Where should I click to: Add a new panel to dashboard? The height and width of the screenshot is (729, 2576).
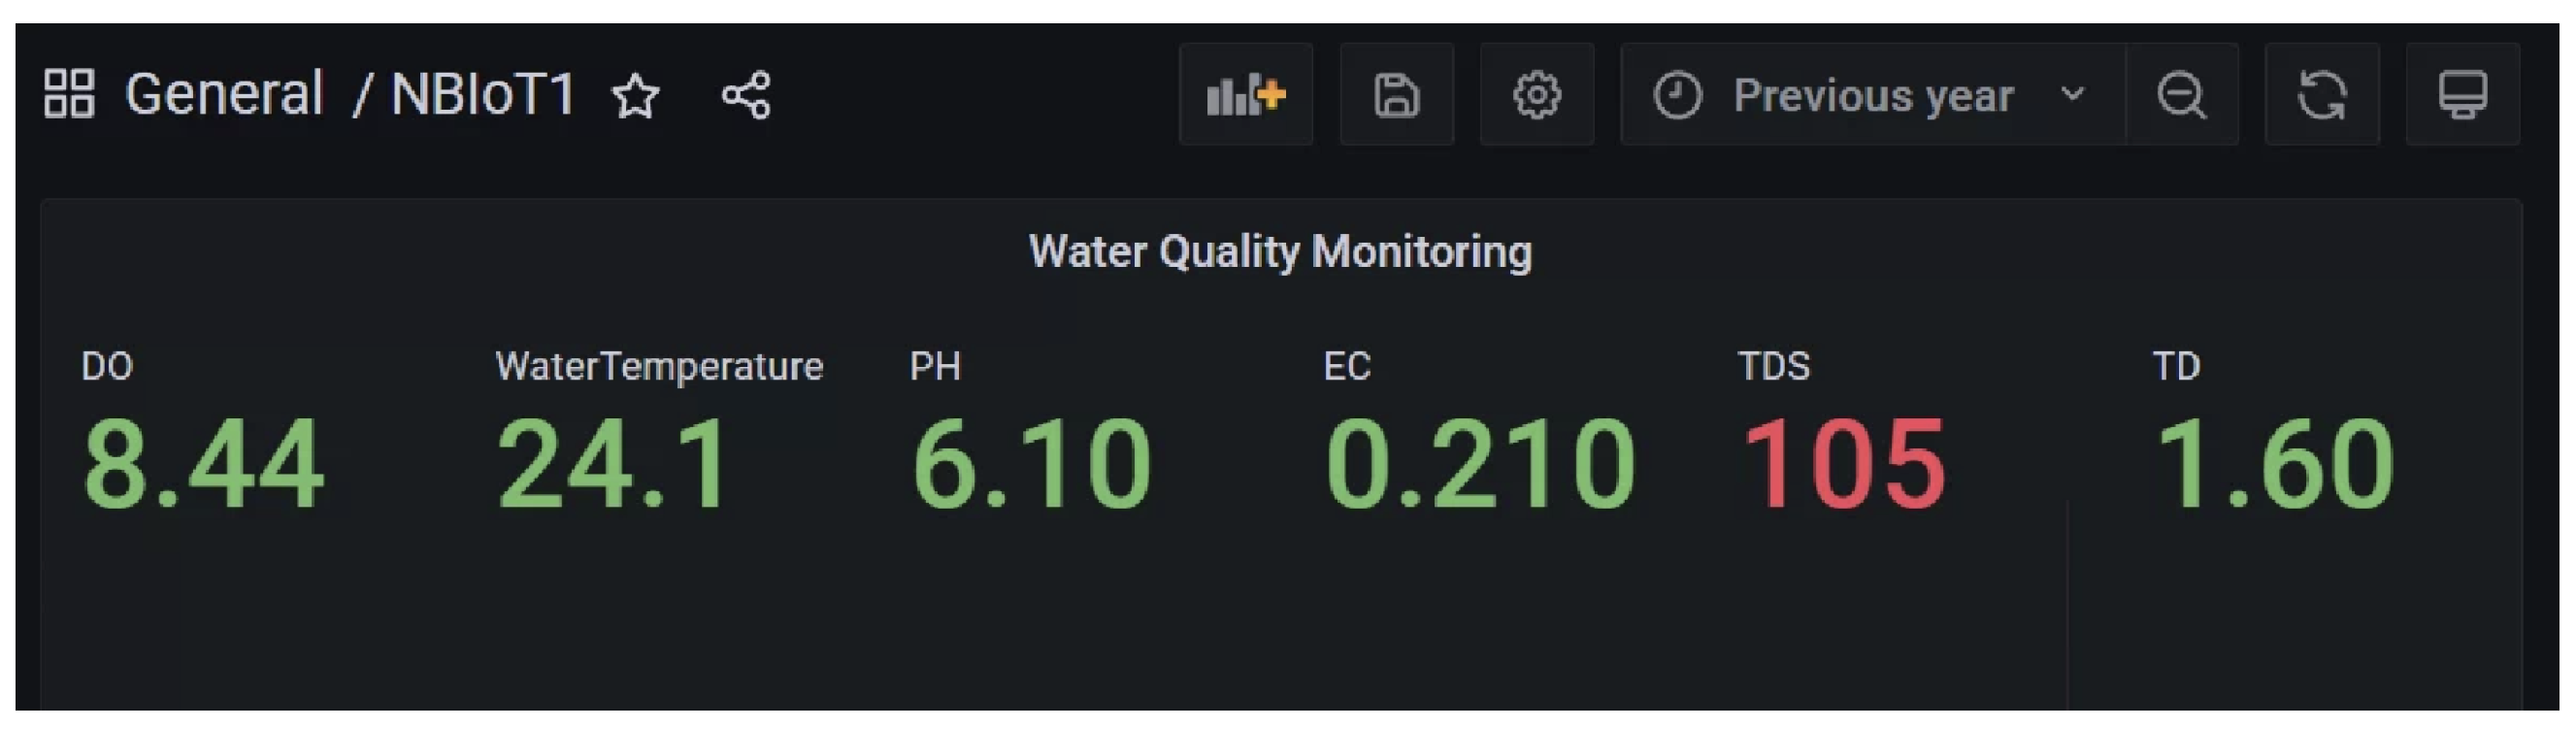point(1245,95)
